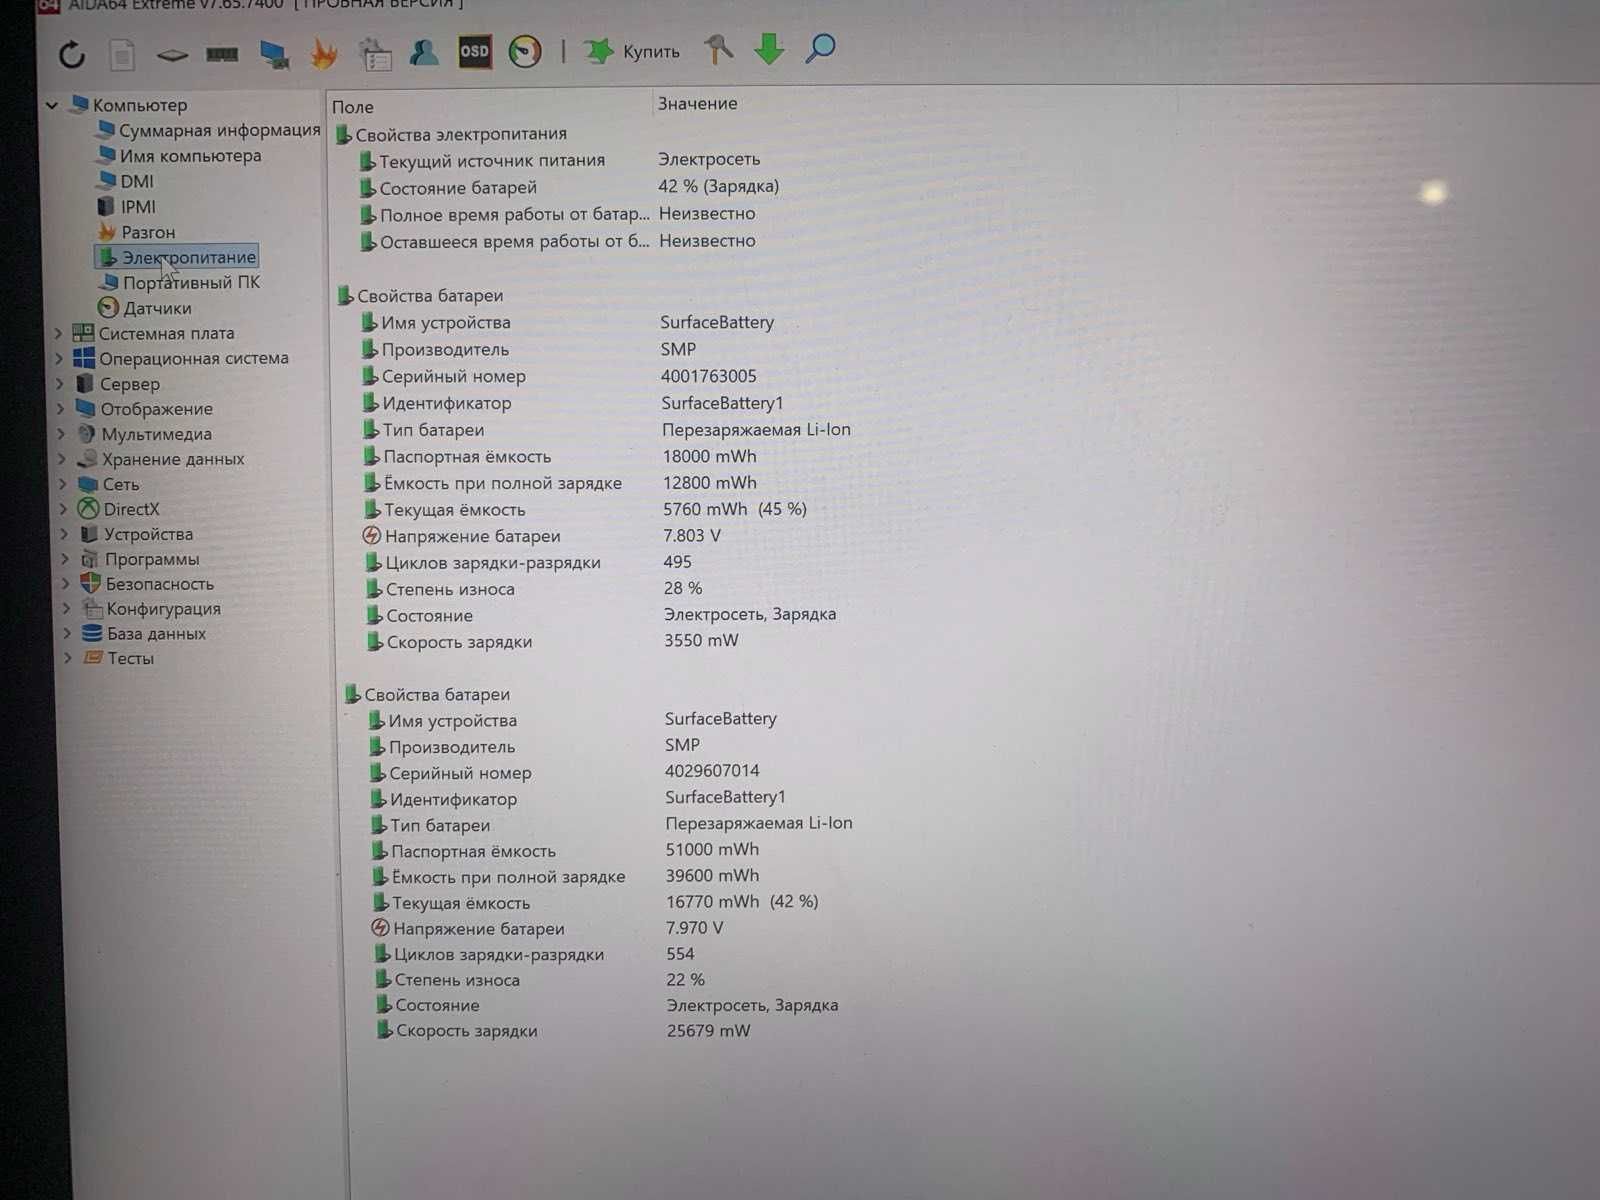Click serial number 4029607014
Image resolution: width=1600 pixels, height=1200 pixels.
(712, 771)
